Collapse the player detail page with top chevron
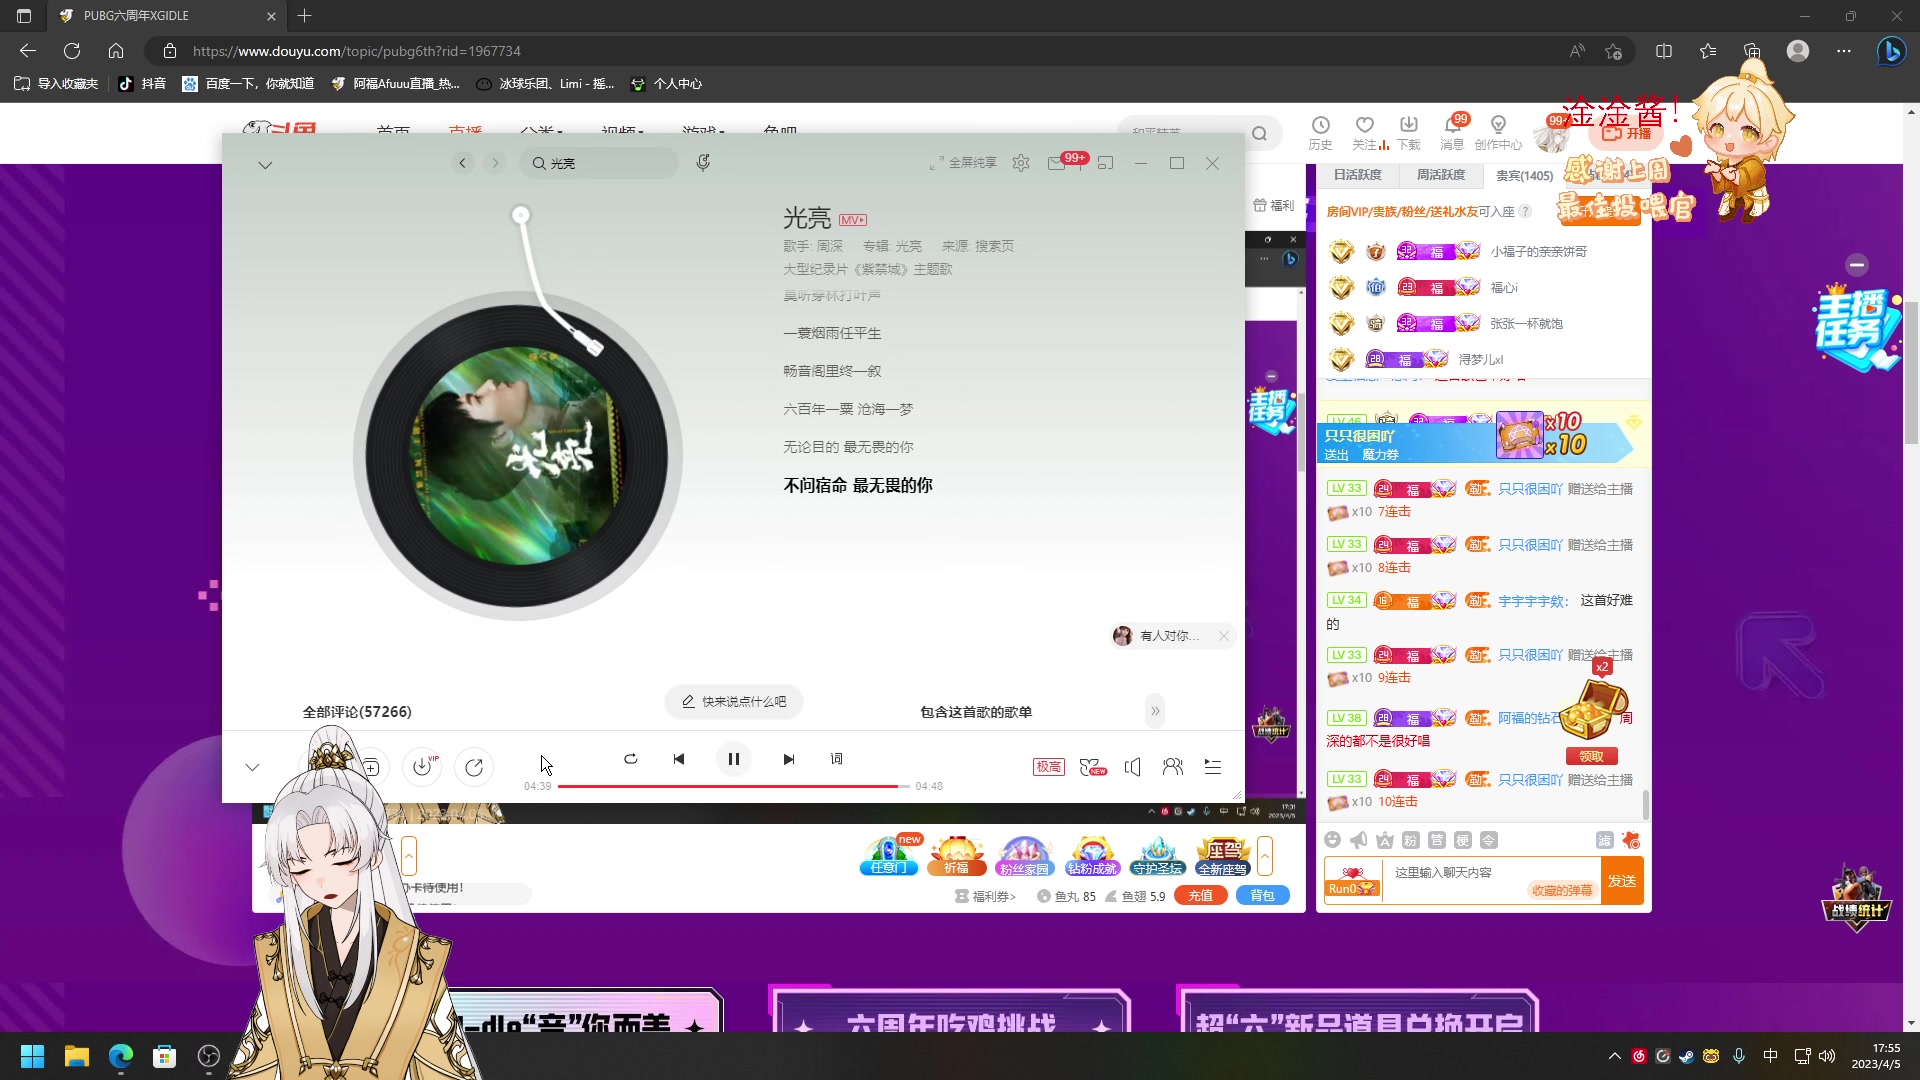This screenshot has width=1920, height=1080. (x=265, y=165)
